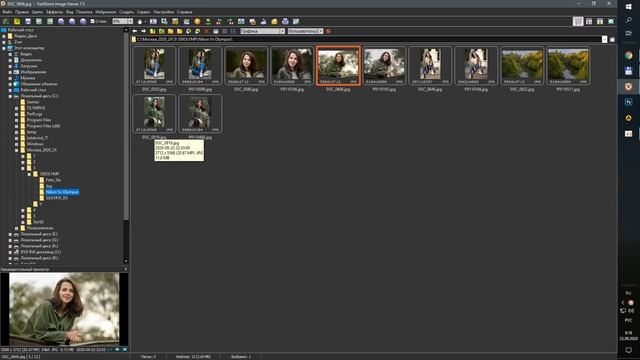Select the SILKYPIX_DS folder

[57, 198]
